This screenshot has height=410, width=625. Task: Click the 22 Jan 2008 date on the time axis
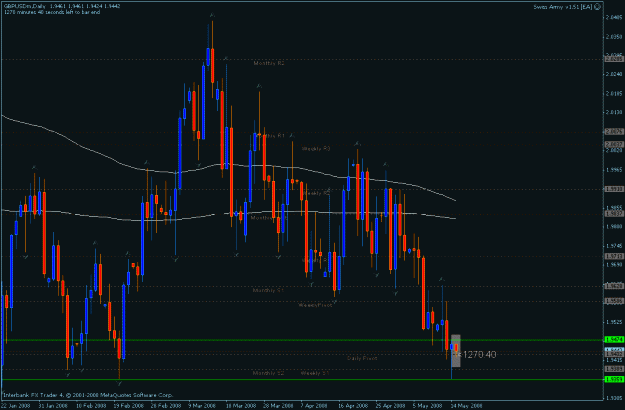pos(14,406)
